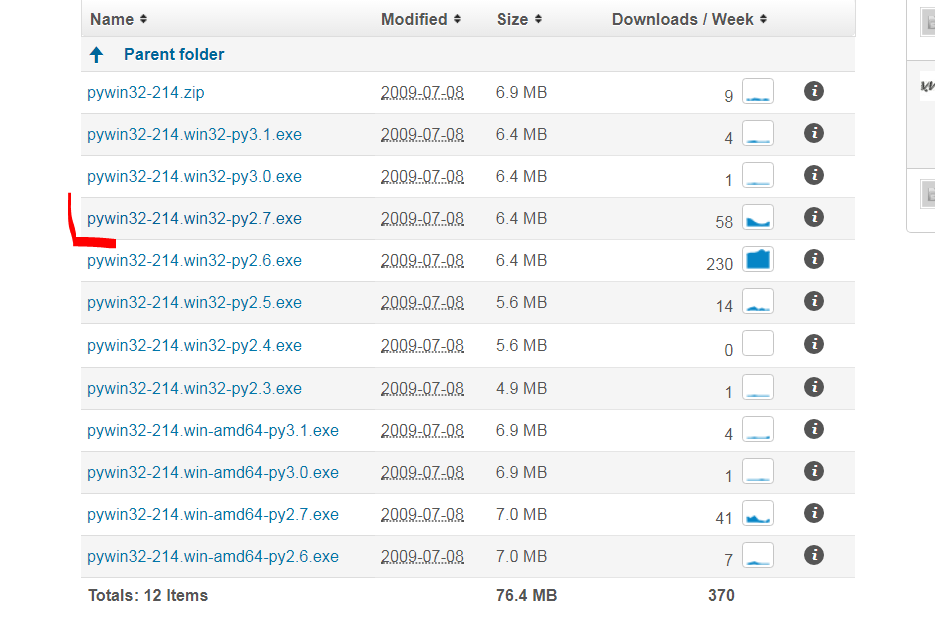This screenshot has width=935, height=620.
Task: View download graph for win-amd64-py2.7.exe
Action: [x=758, y=514]
